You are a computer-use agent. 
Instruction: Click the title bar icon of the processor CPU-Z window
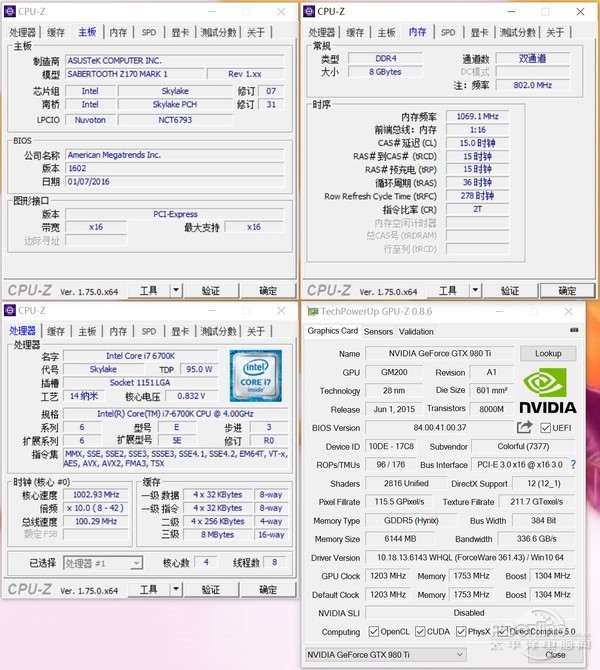pyautogui.click(x=10, y=310)
